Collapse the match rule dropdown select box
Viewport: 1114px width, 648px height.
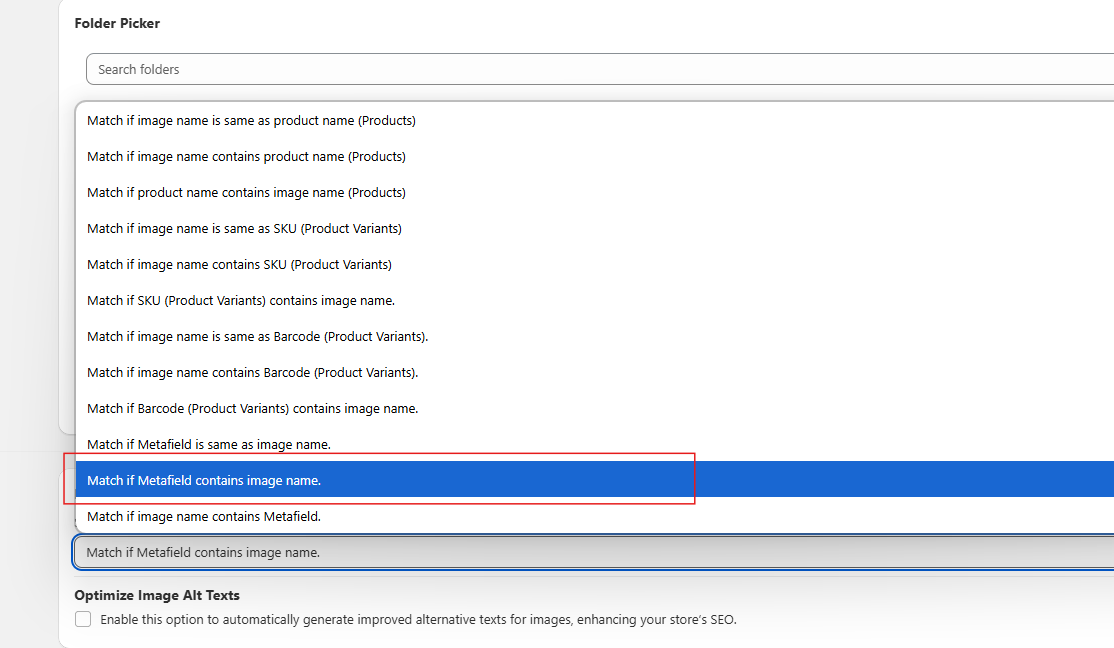click(600, 552)
